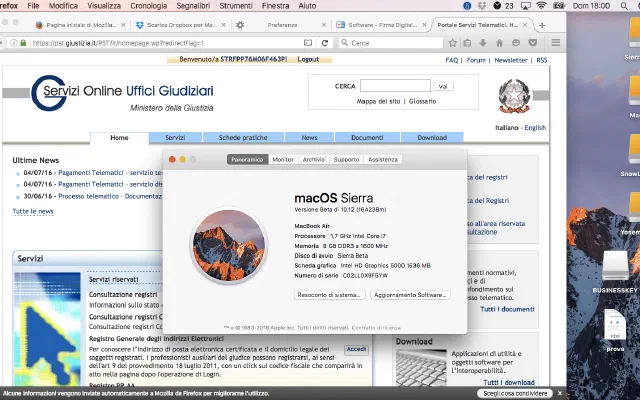Click the green padlock security icon

[x=23, y=43]
